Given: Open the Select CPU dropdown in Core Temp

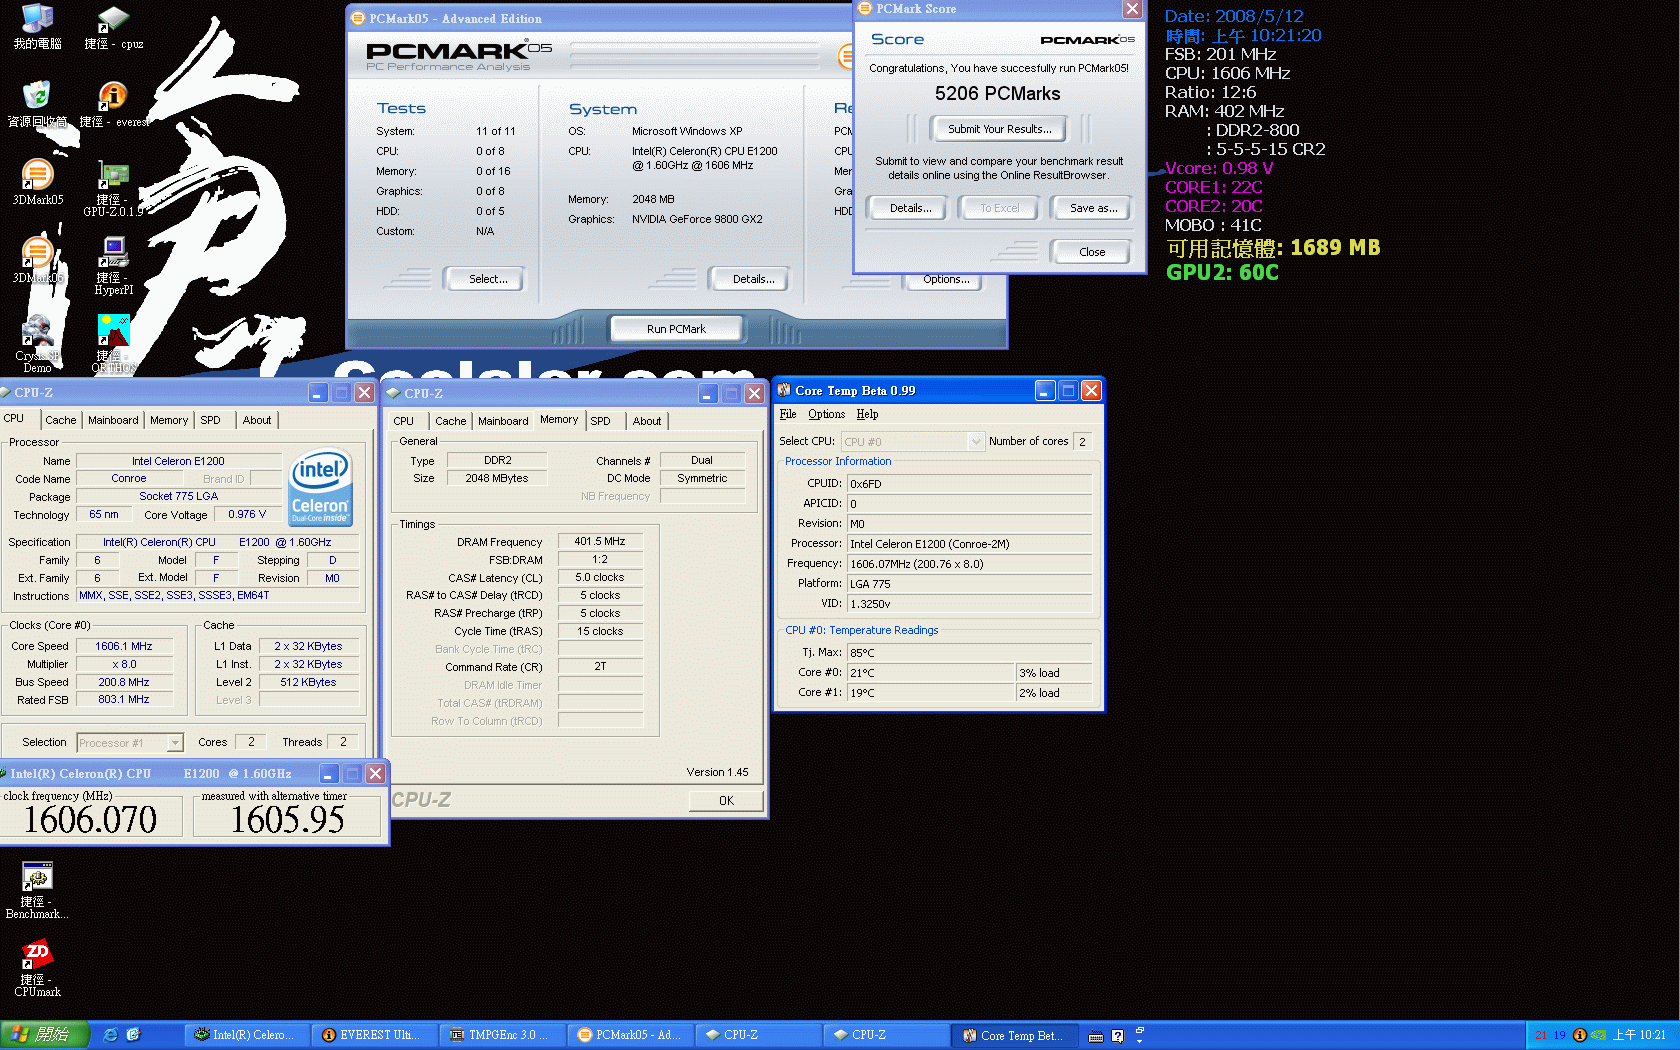Looking at the screenshot, I should 976,441.
